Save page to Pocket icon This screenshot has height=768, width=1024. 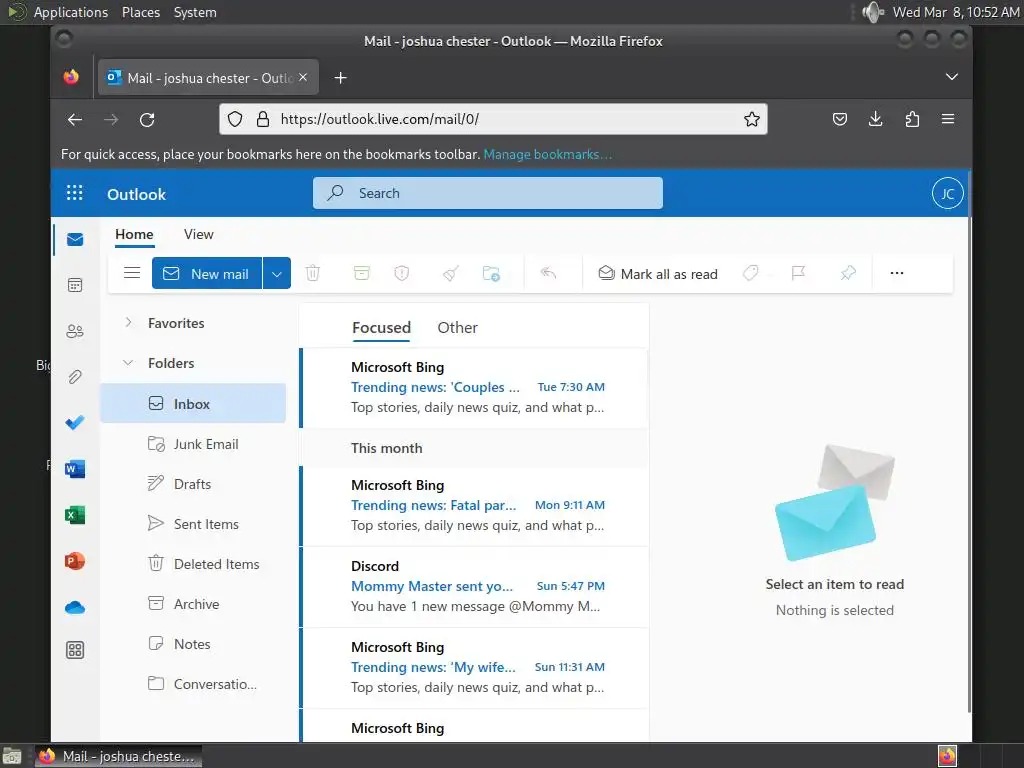coord(840,119)
